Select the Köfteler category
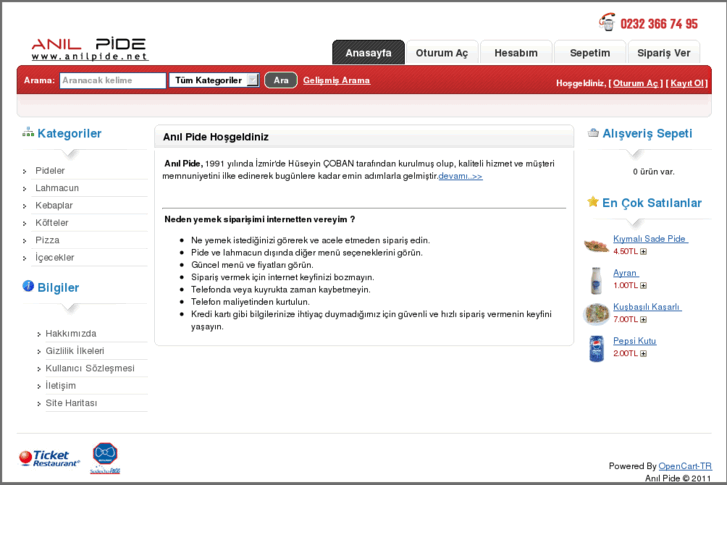 coord(51,223)
